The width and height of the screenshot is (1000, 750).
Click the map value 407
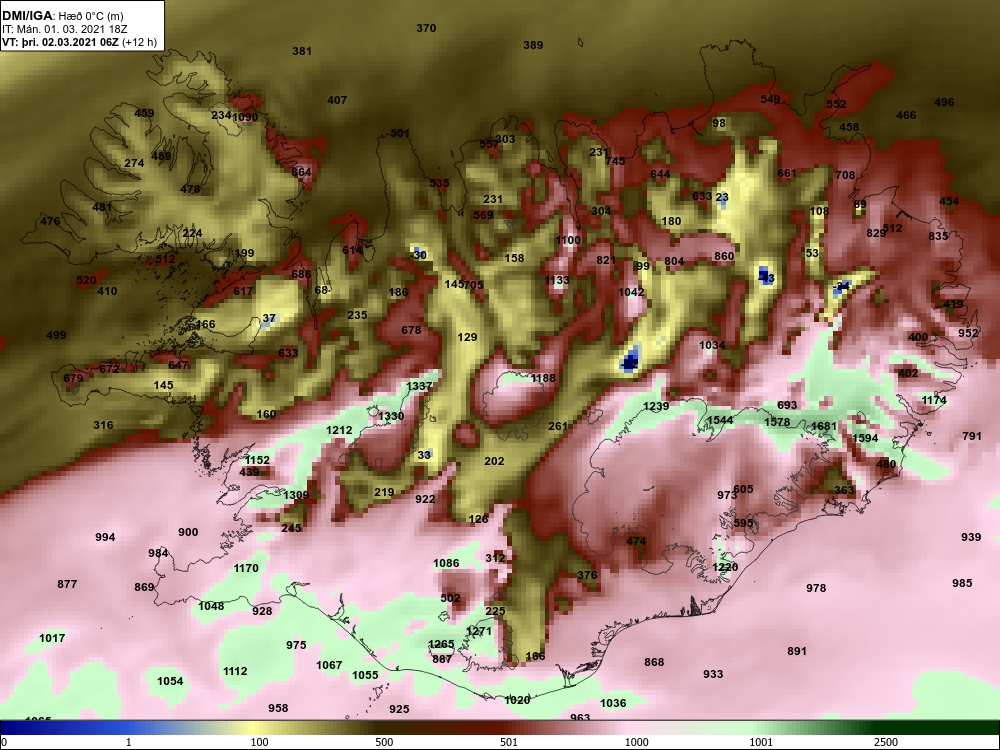click(337, 100)
